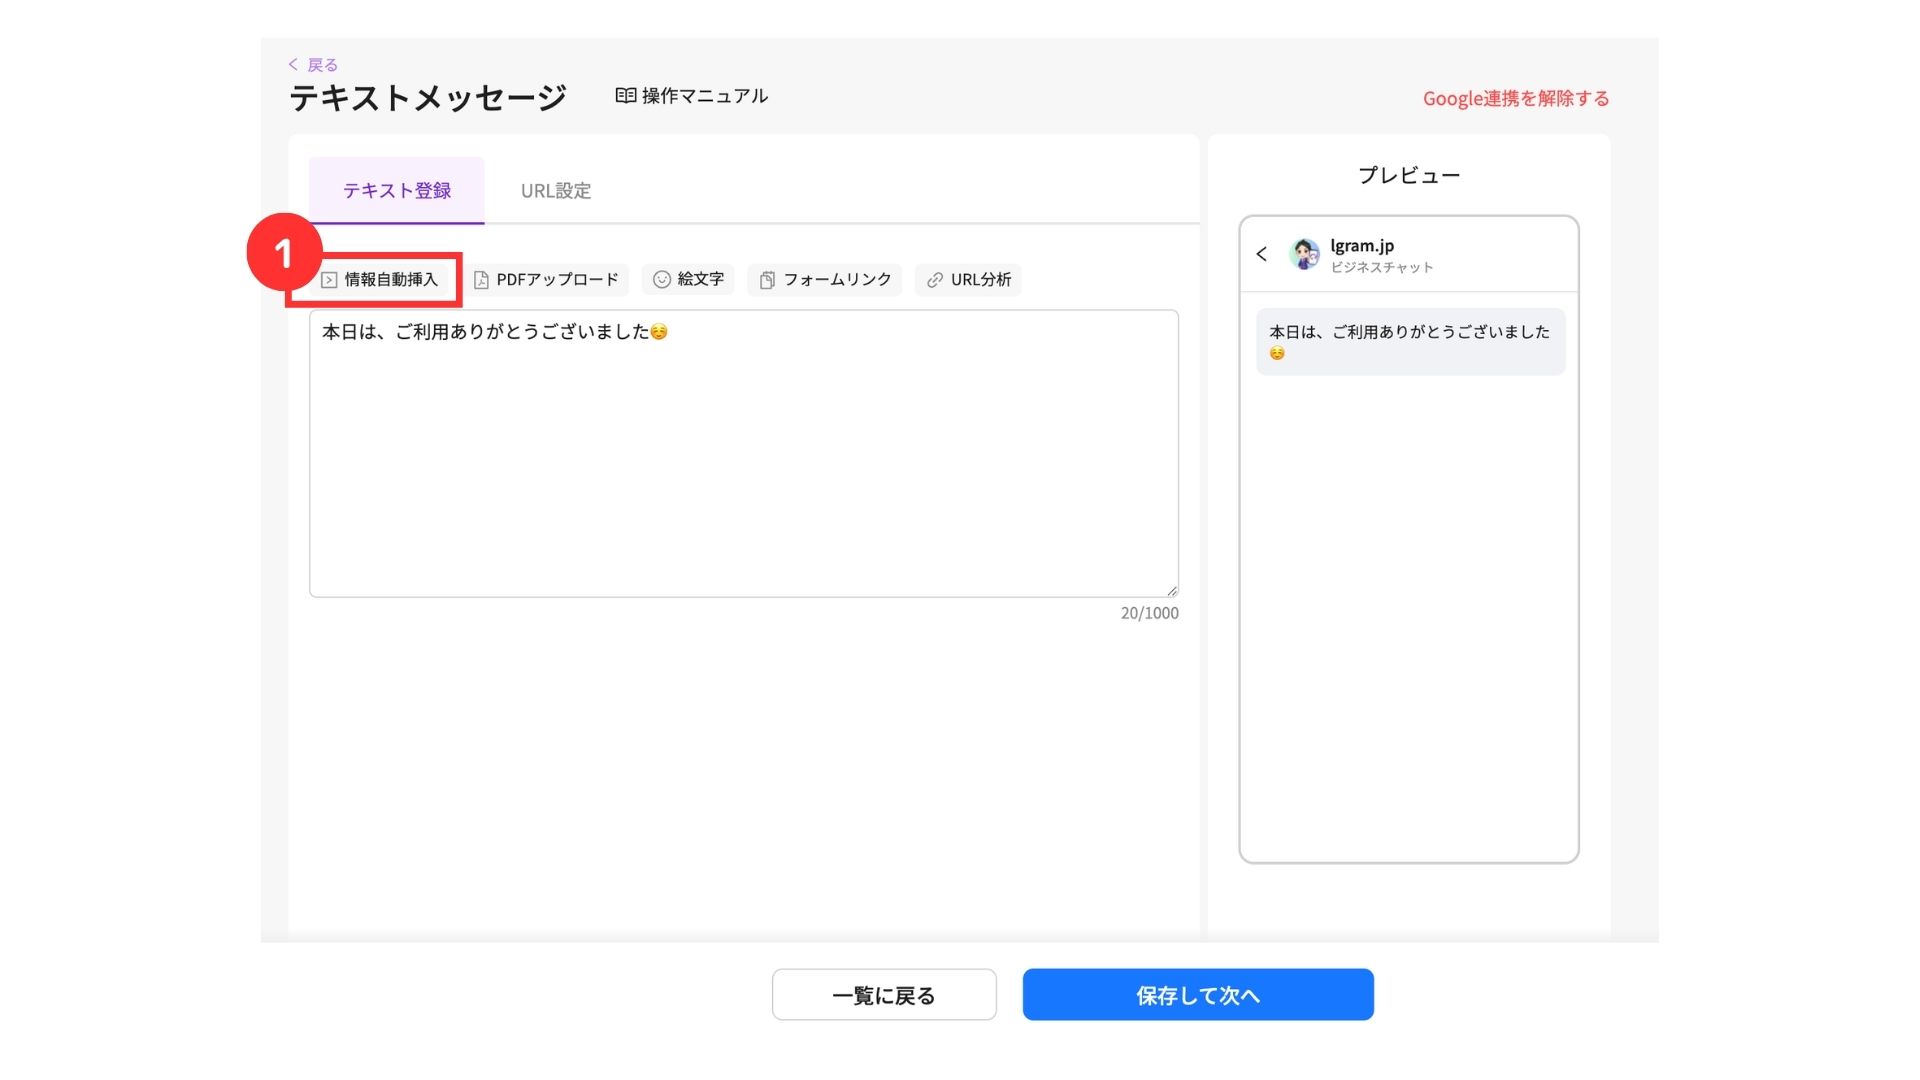The image size is (1920, 1080).
Task: Click the lgram.jp profile avatar
Action: point(1304,254)
